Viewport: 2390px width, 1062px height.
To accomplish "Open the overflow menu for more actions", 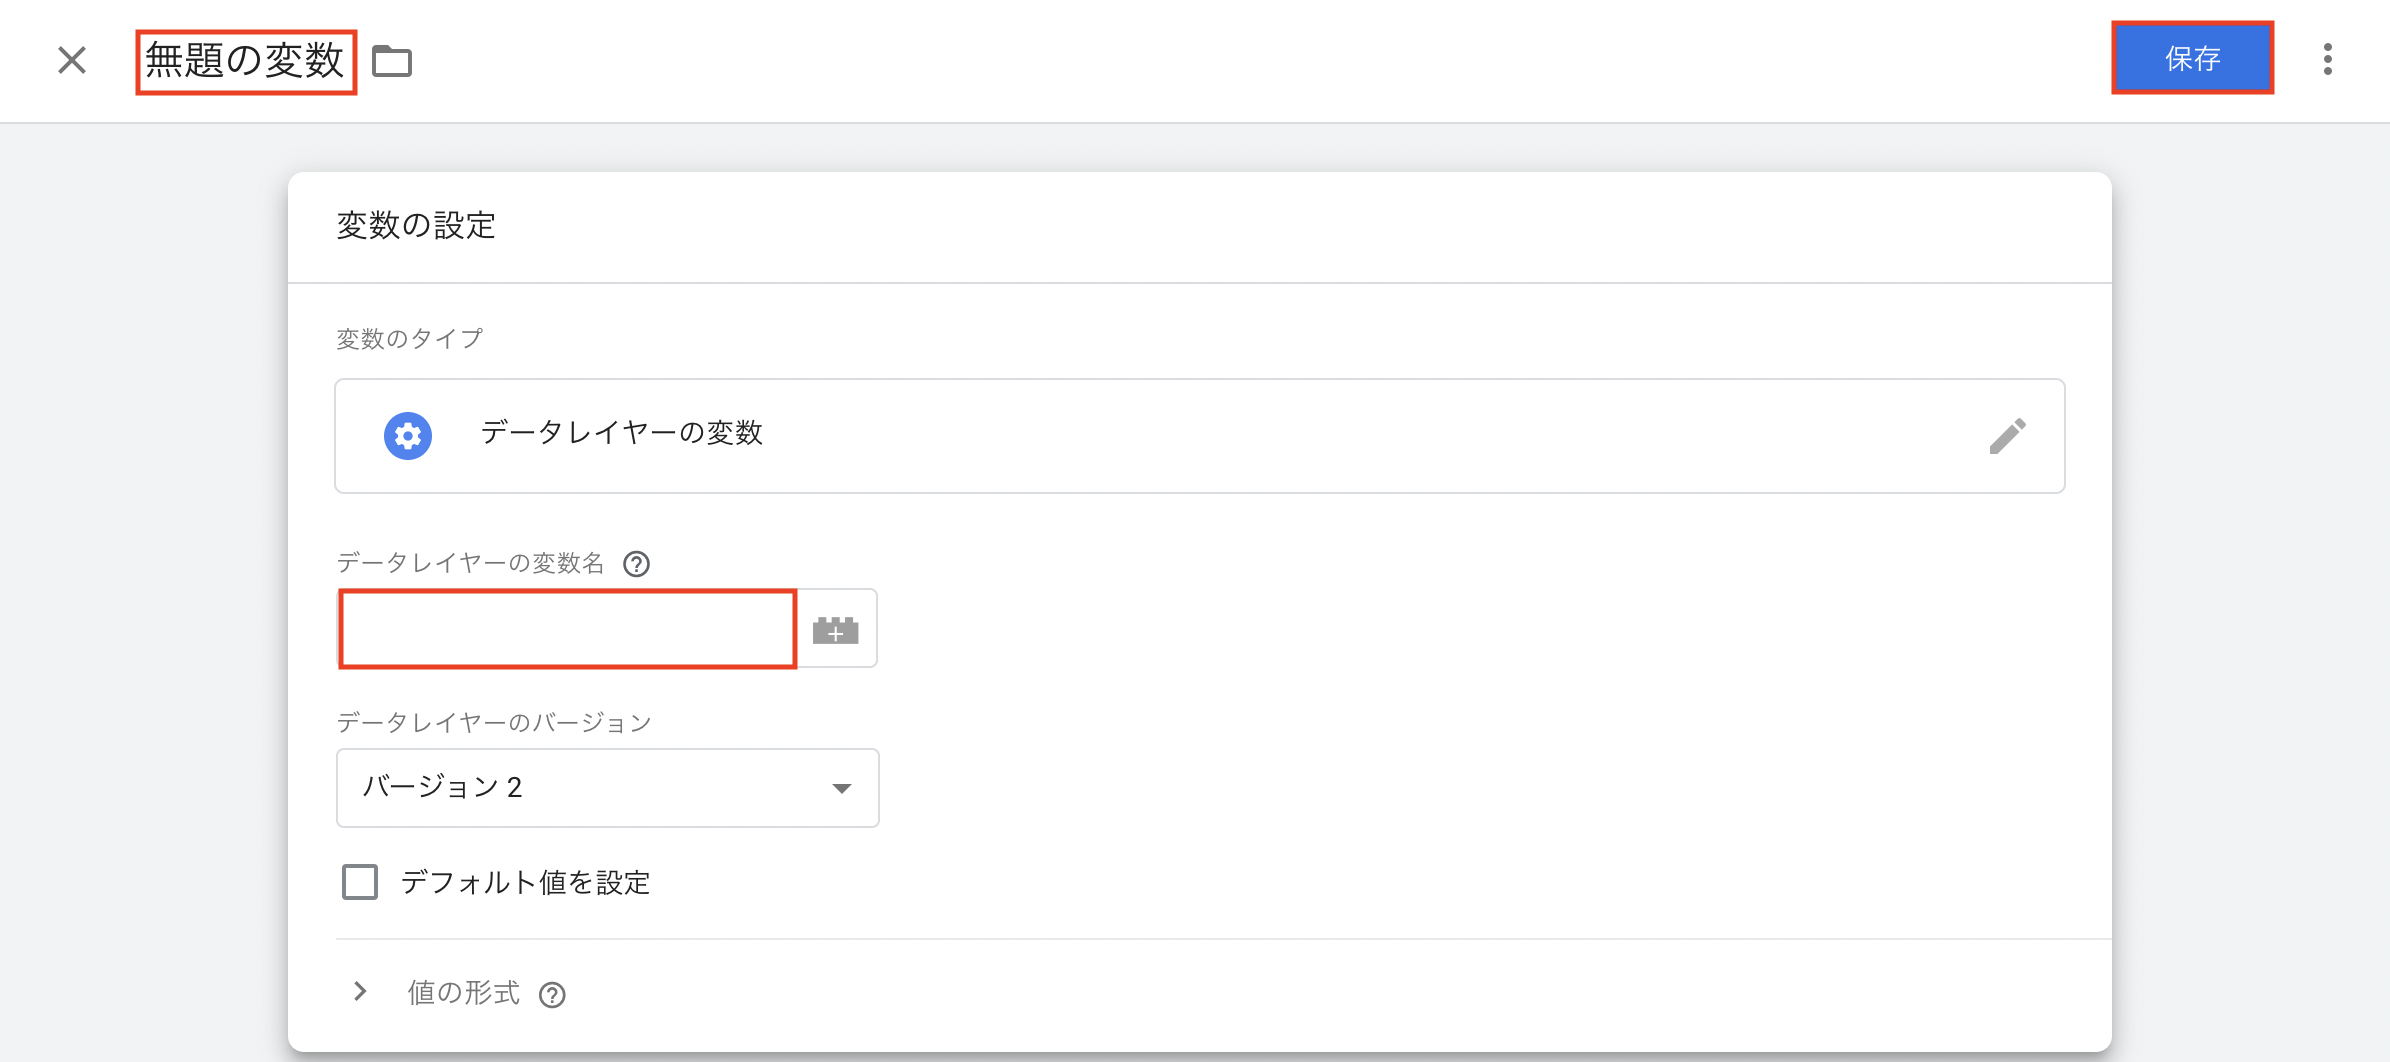I will [x=2329, y=60].
